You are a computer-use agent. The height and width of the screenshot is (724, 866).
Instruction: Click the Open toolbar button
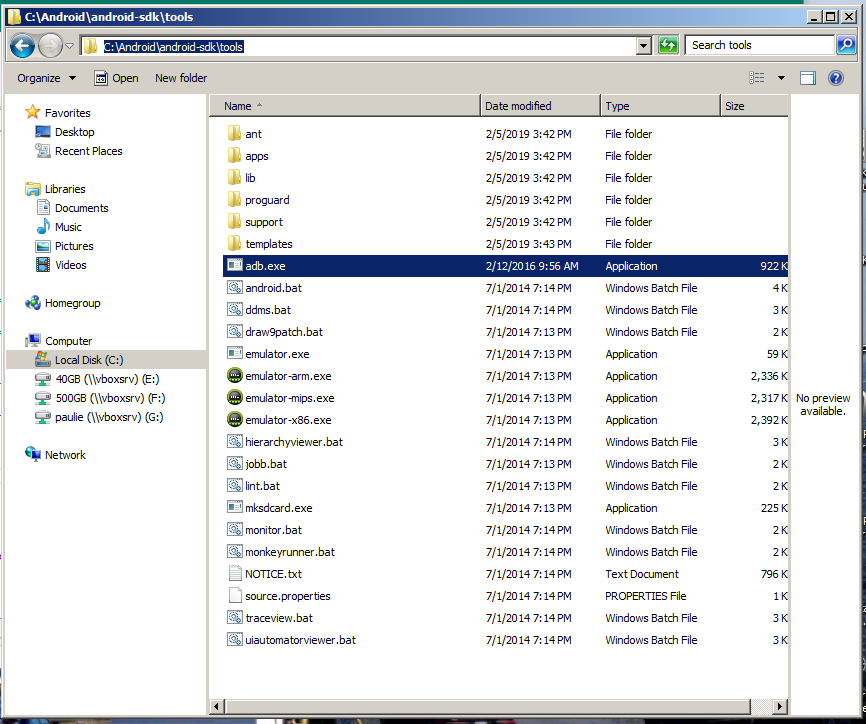117,78
